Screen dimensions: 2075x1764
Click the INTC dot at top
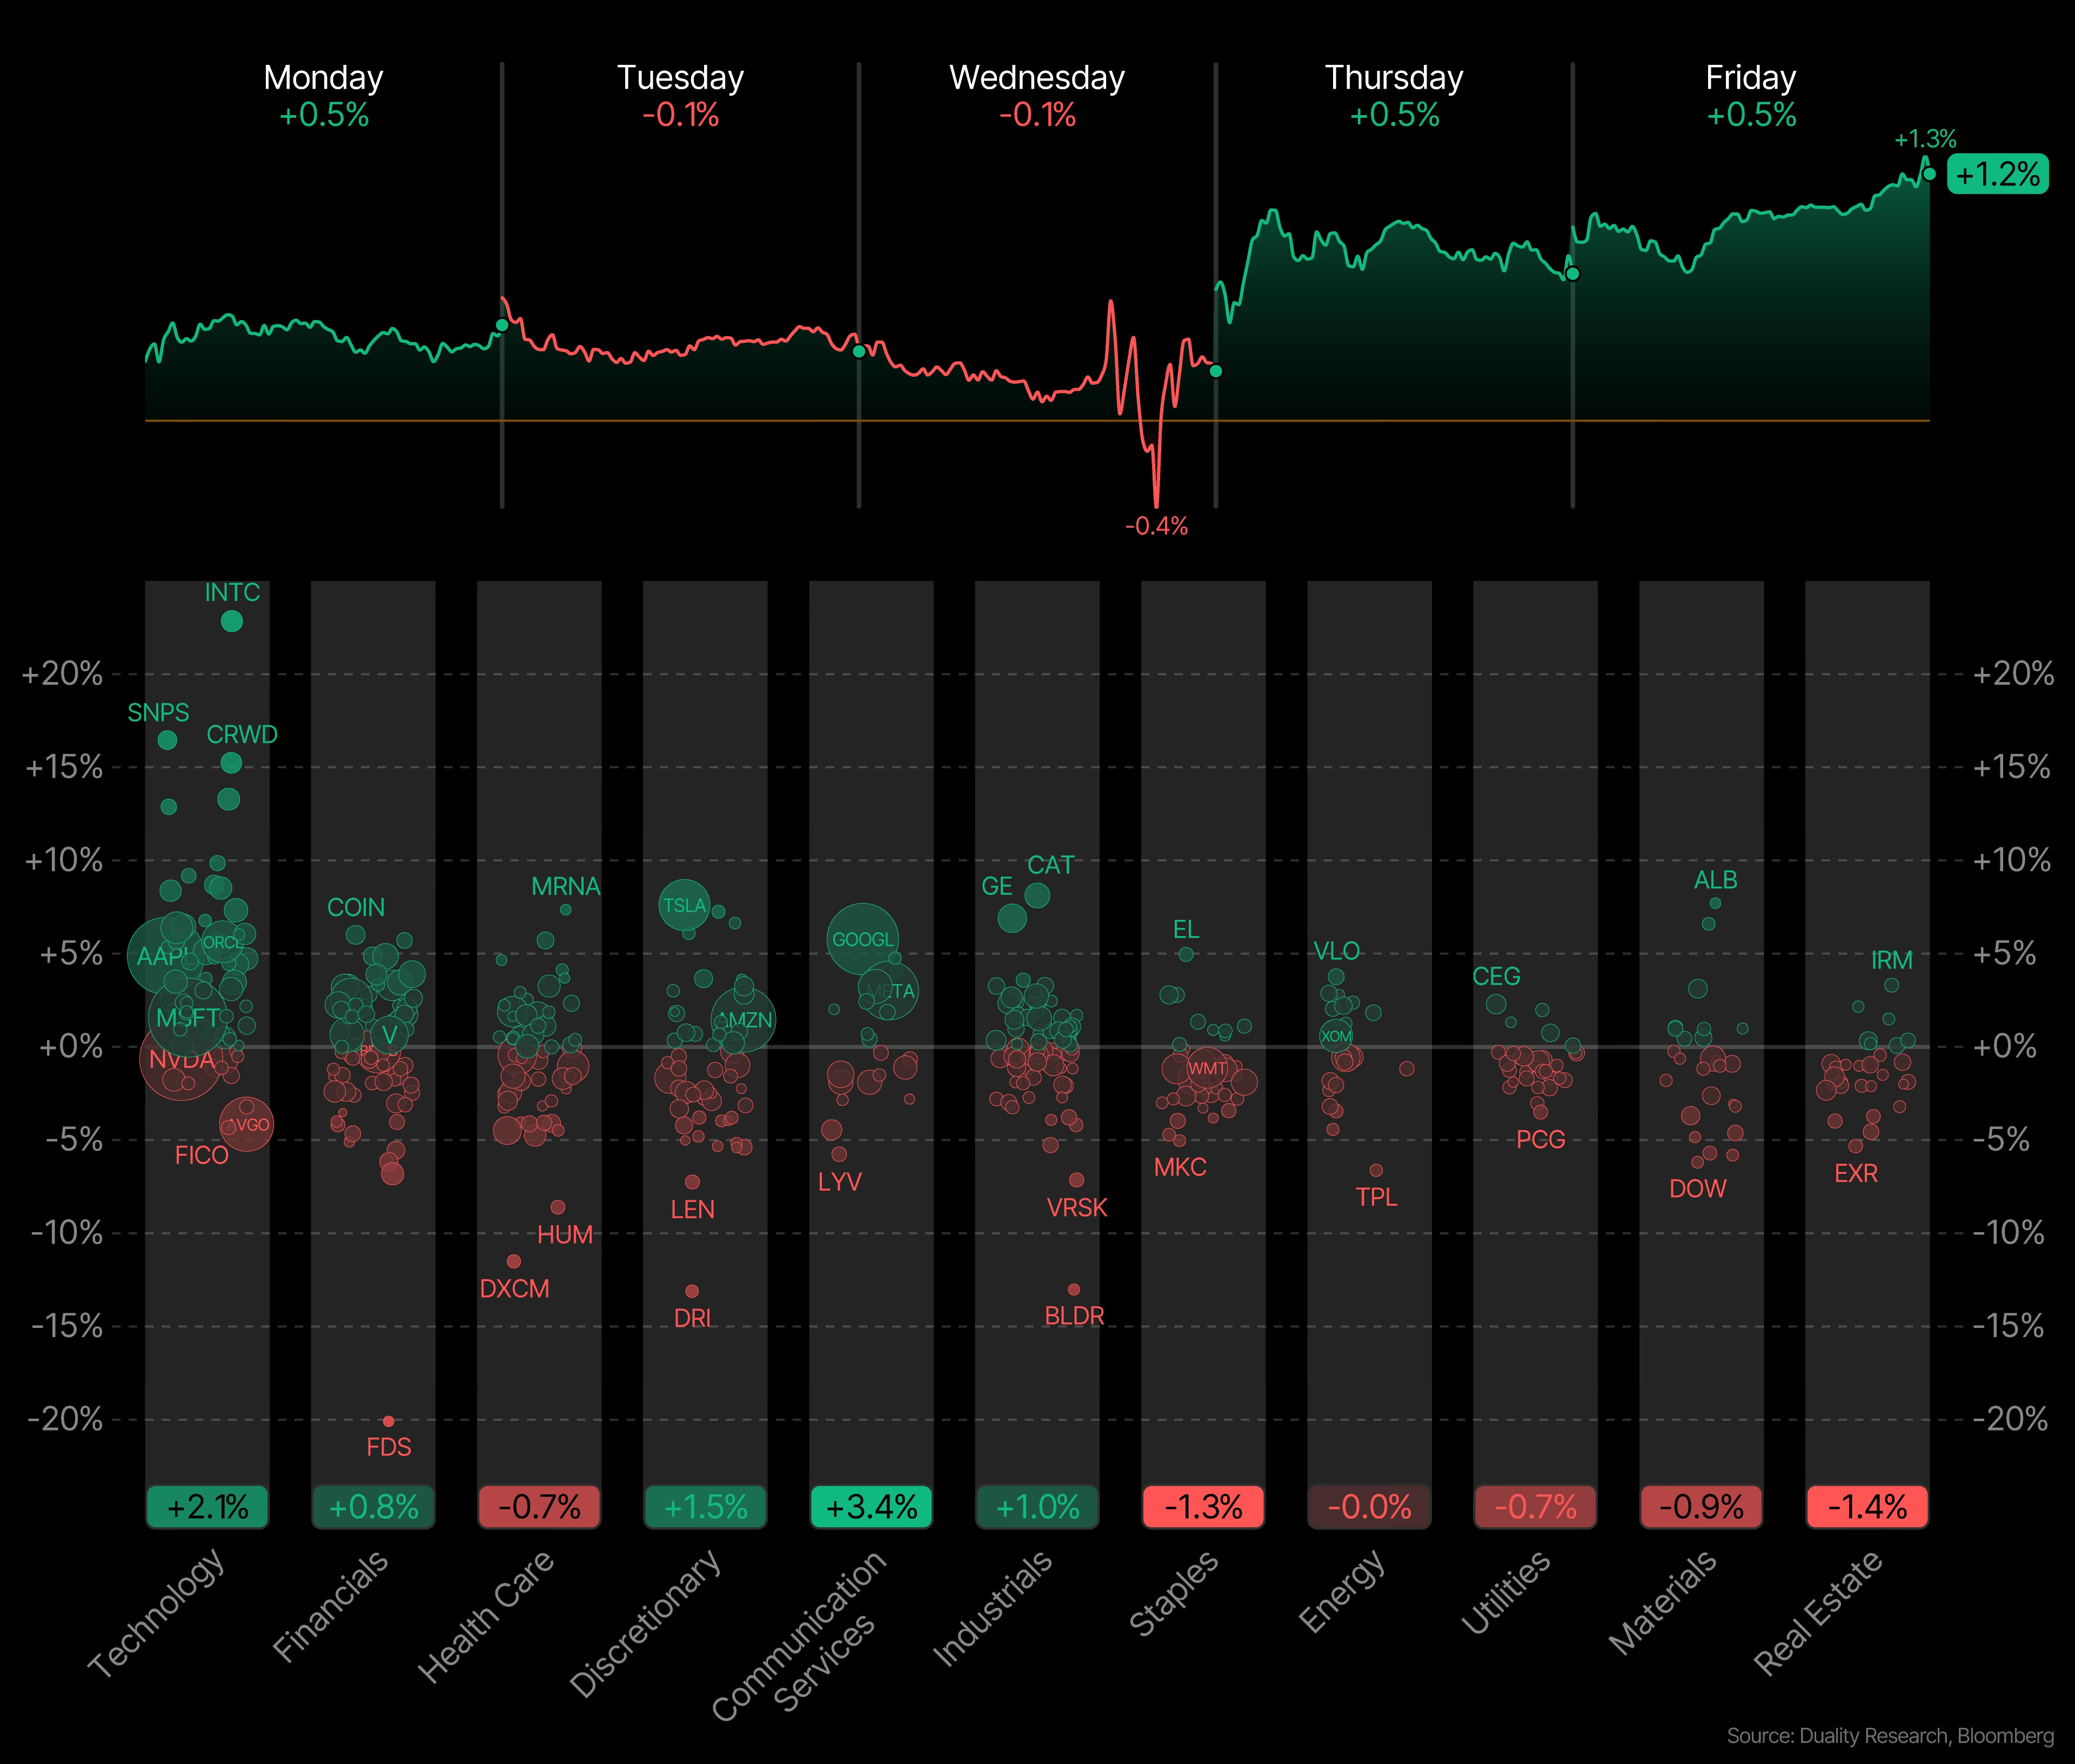pos(232,621)
